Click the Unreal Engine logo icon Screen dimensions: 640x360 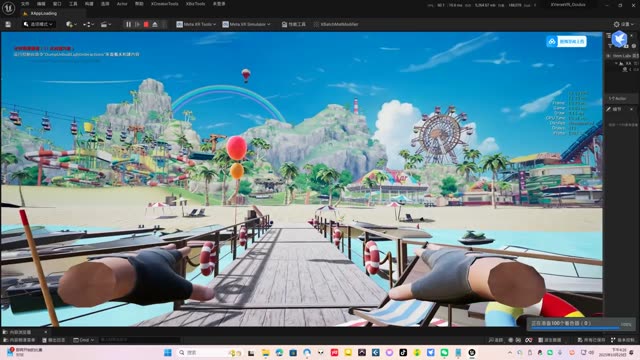8,8
